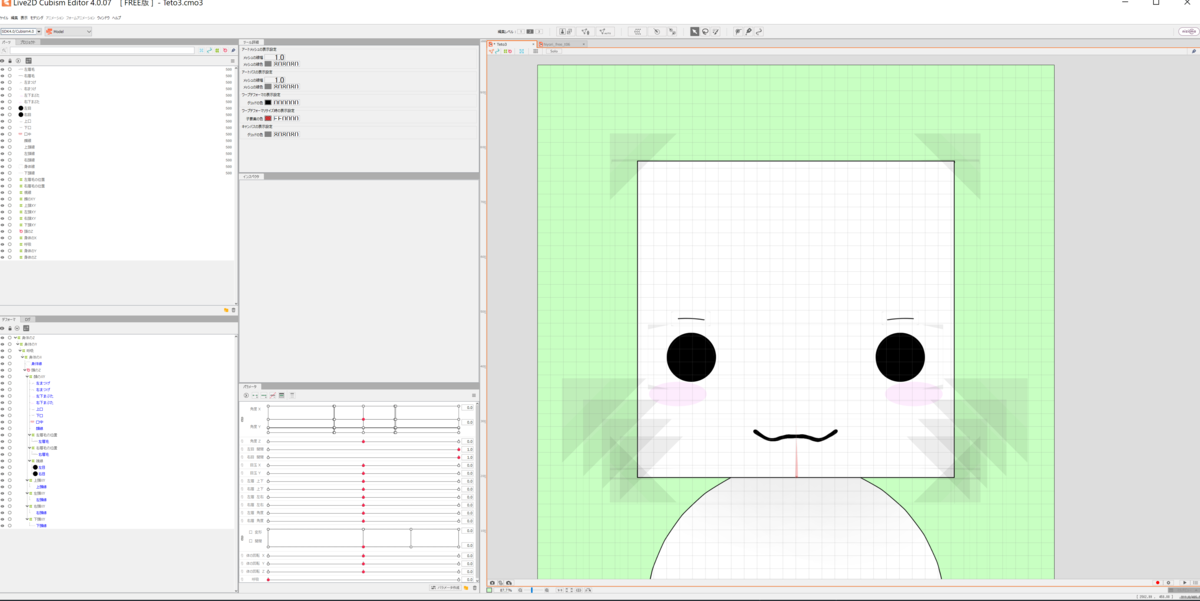
Task: Toggle visibility of 口中 in Parts panel
Action: [3, 134]
